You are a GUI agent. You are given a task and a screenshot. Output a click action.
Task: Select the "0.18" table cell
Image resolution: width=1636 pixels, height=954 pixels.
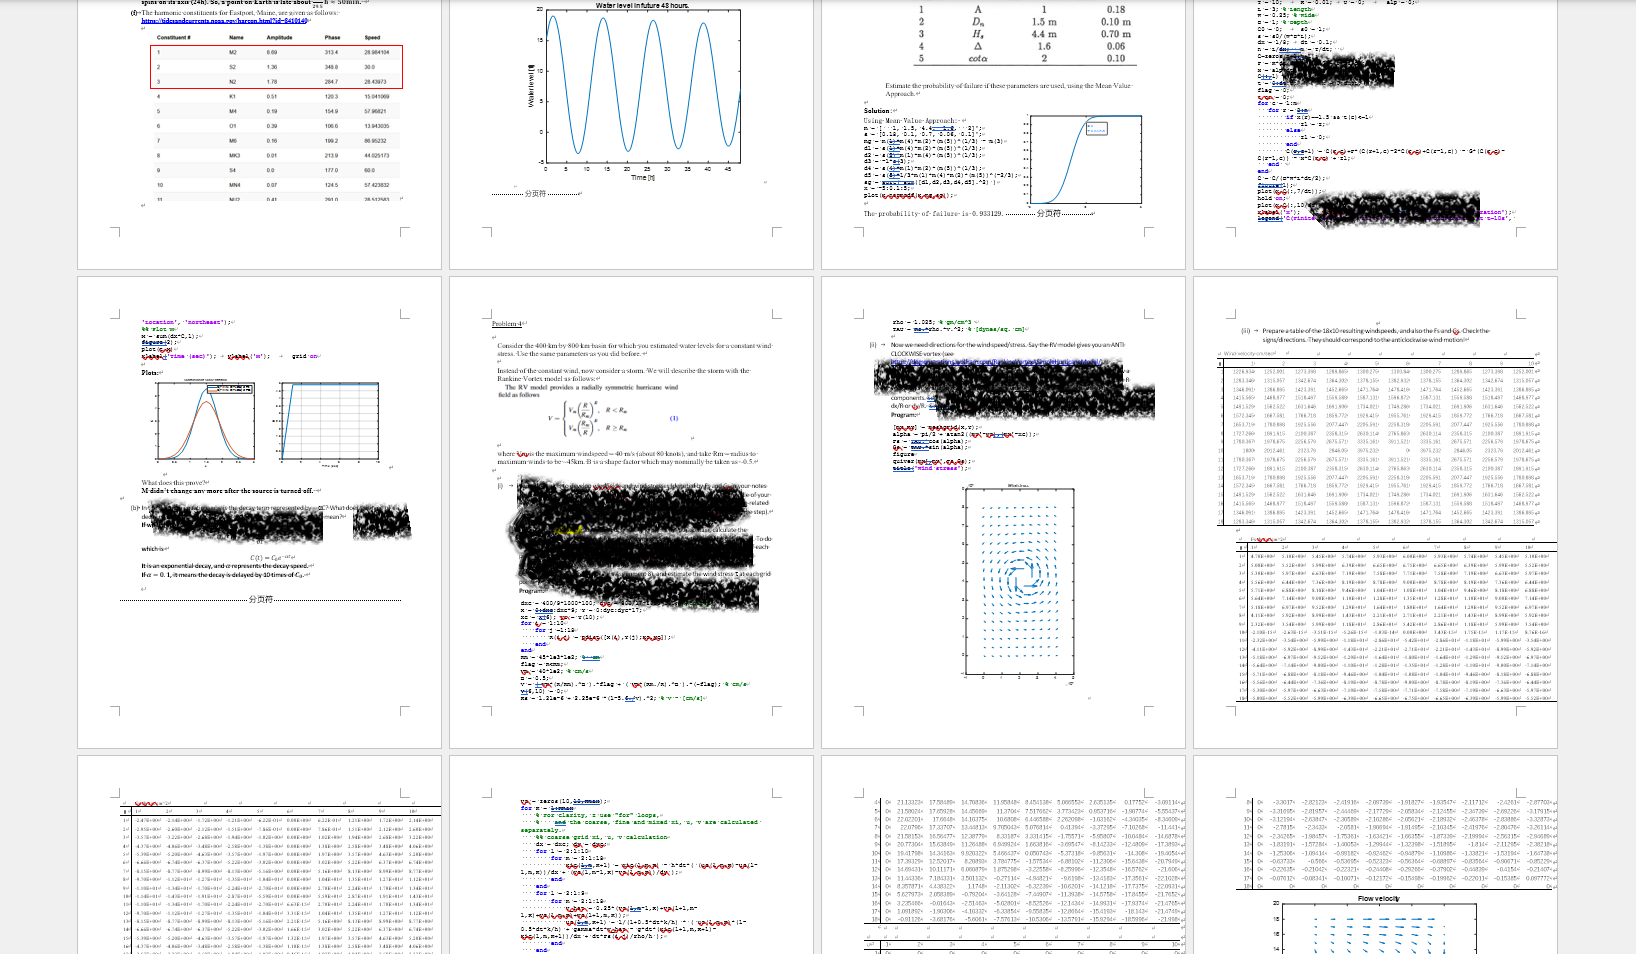(1116, 10)
